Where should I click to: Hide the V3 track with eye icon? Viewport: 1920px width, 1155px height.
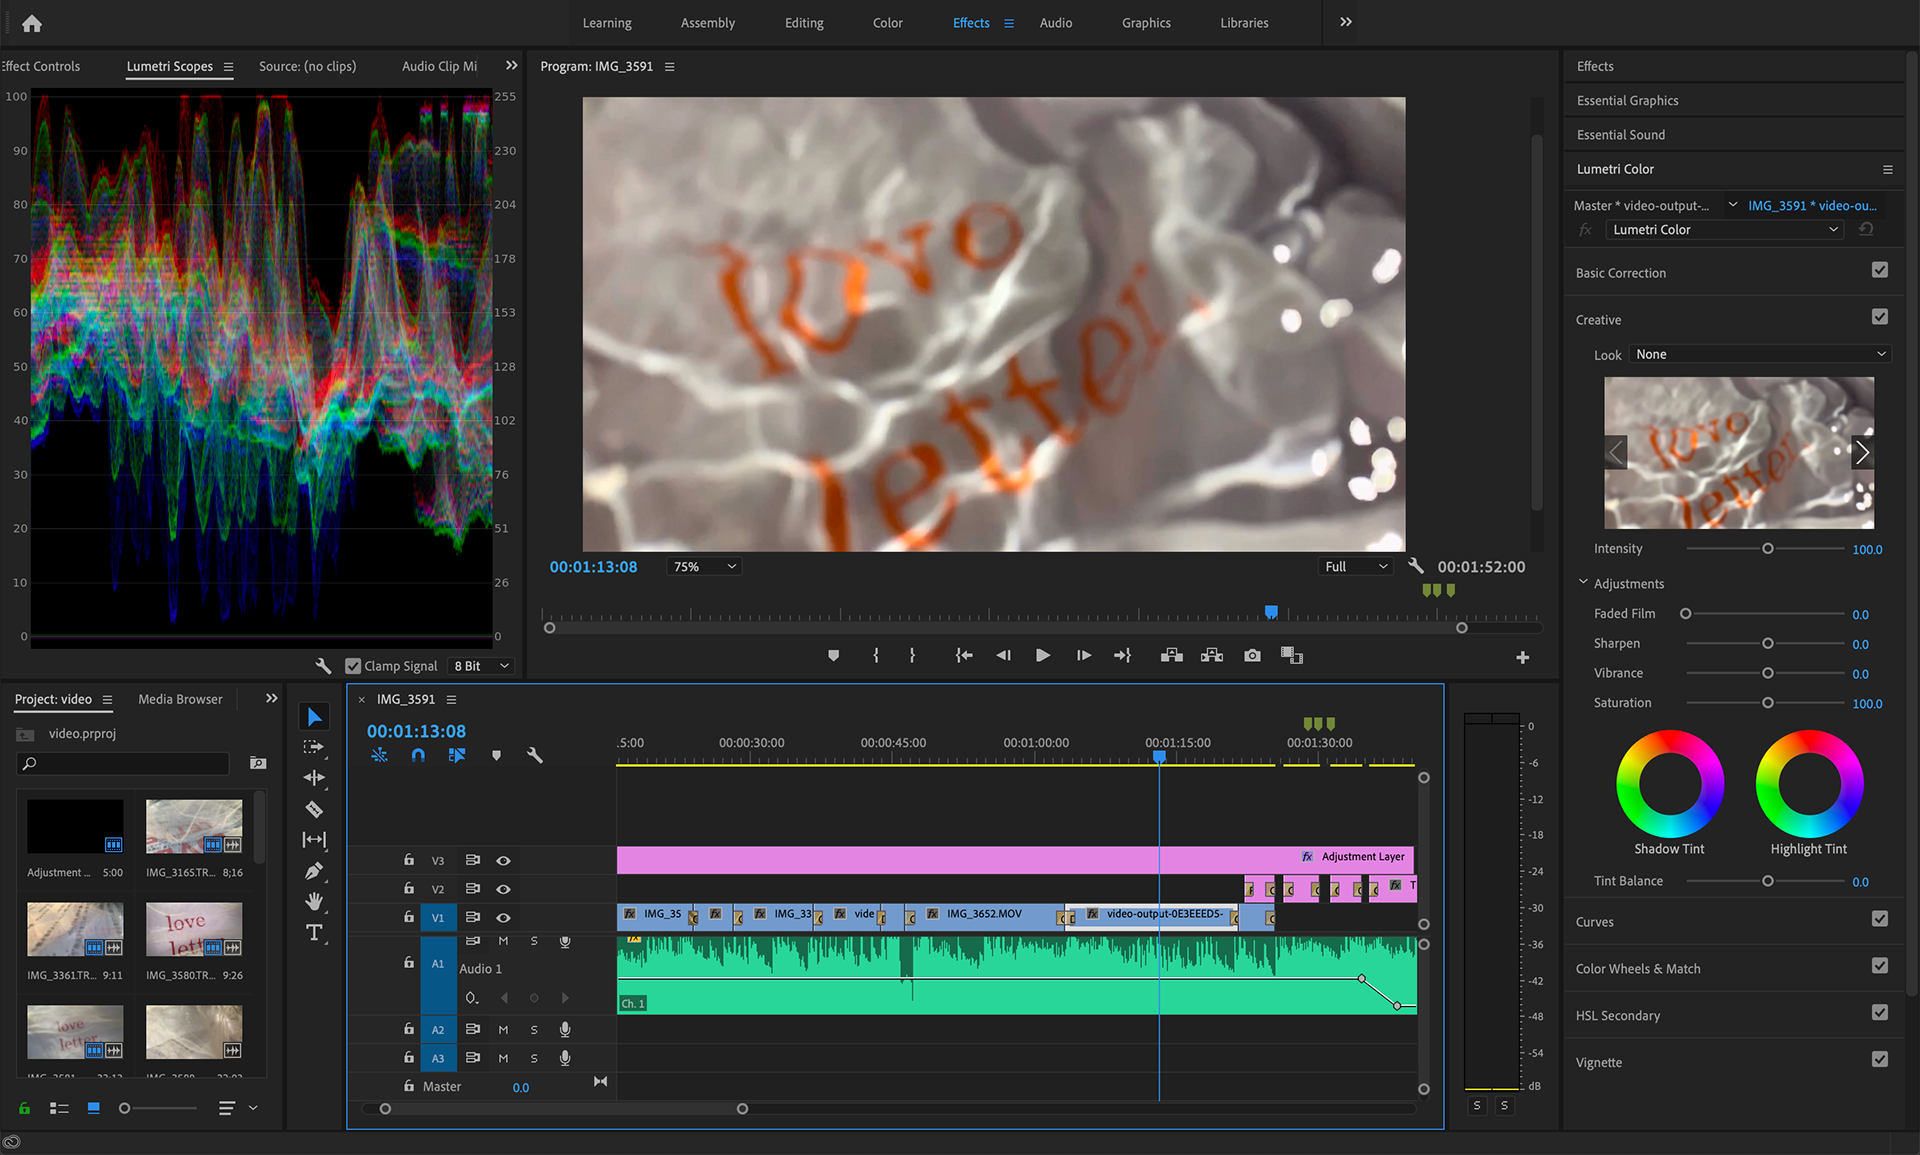pos(503,860)
